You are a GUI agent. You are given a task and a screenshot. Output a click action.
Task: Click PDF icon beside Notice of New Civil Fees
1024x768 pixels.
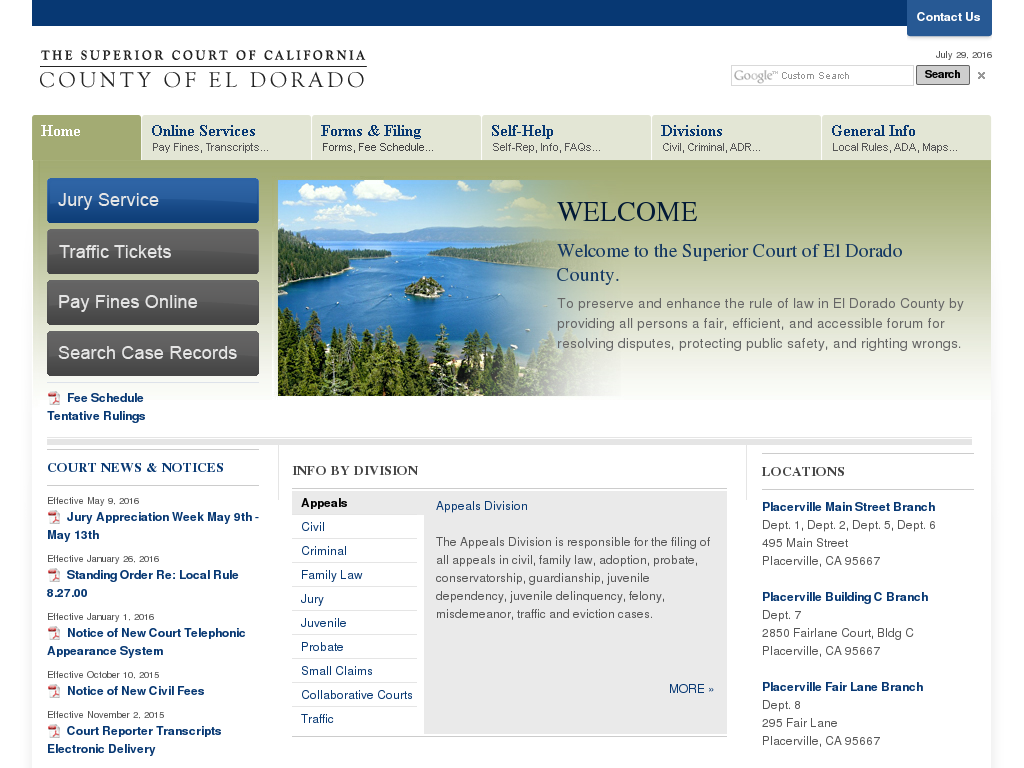pyautogui.click(x=54, y=692)
